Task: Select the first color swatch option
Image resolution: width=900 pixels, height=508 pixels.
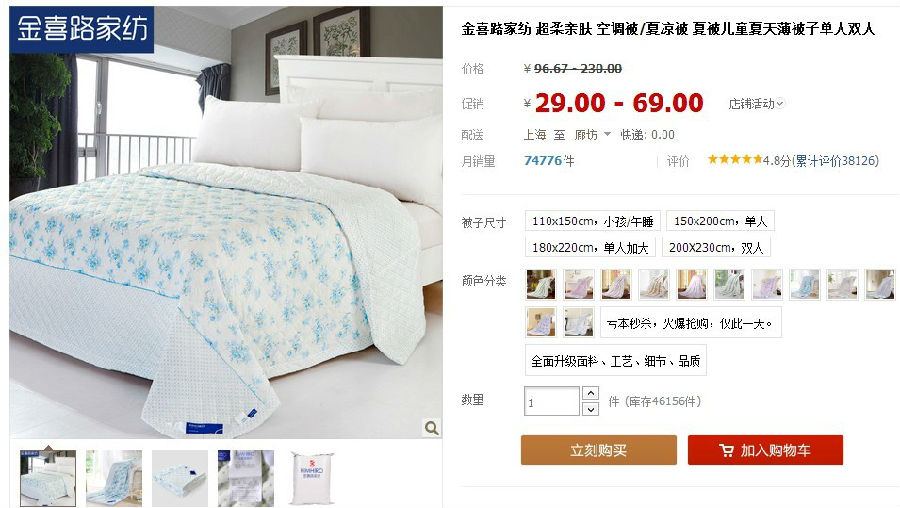Action: point(541,284)
